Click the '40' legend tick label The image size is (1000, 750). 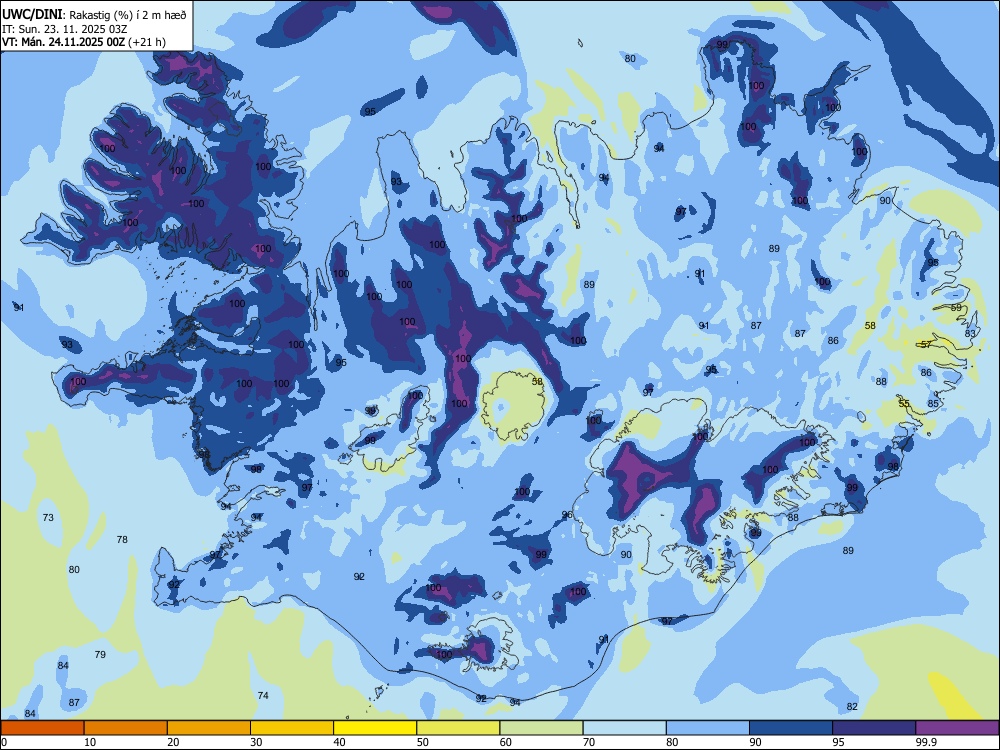[339, 742]
